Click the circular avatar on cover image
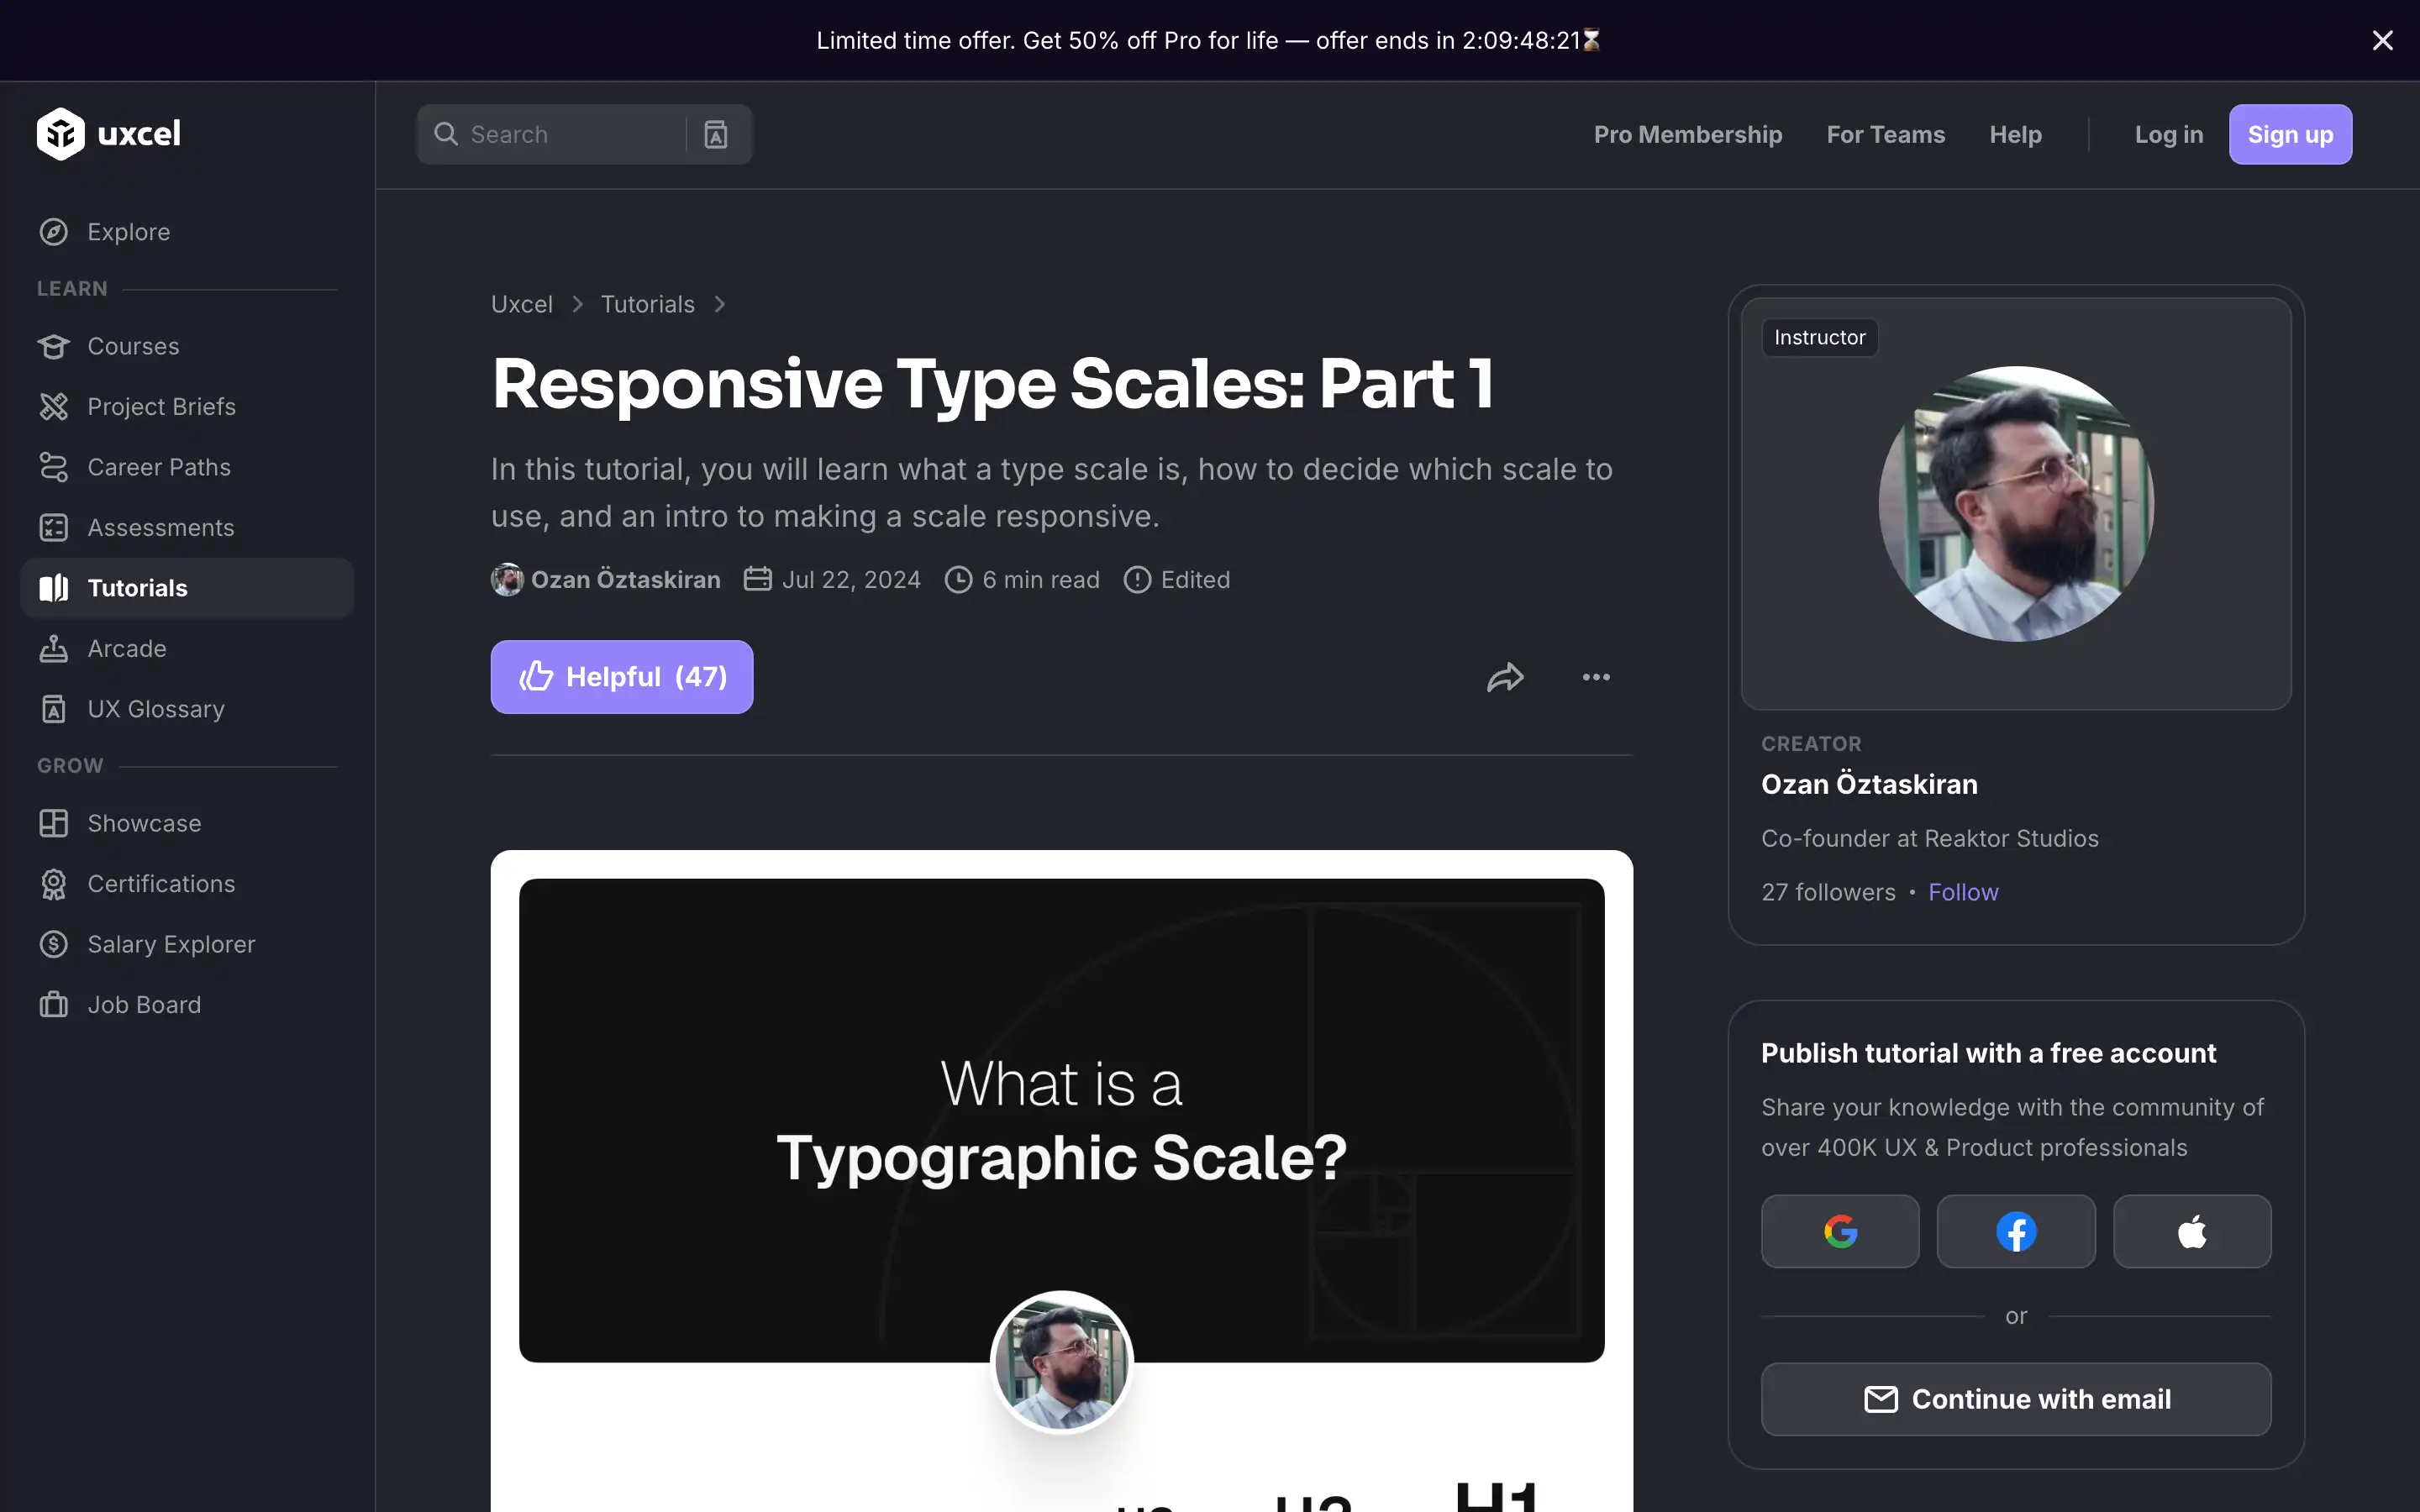 pyautogui.click(x=1062, y=1362)
